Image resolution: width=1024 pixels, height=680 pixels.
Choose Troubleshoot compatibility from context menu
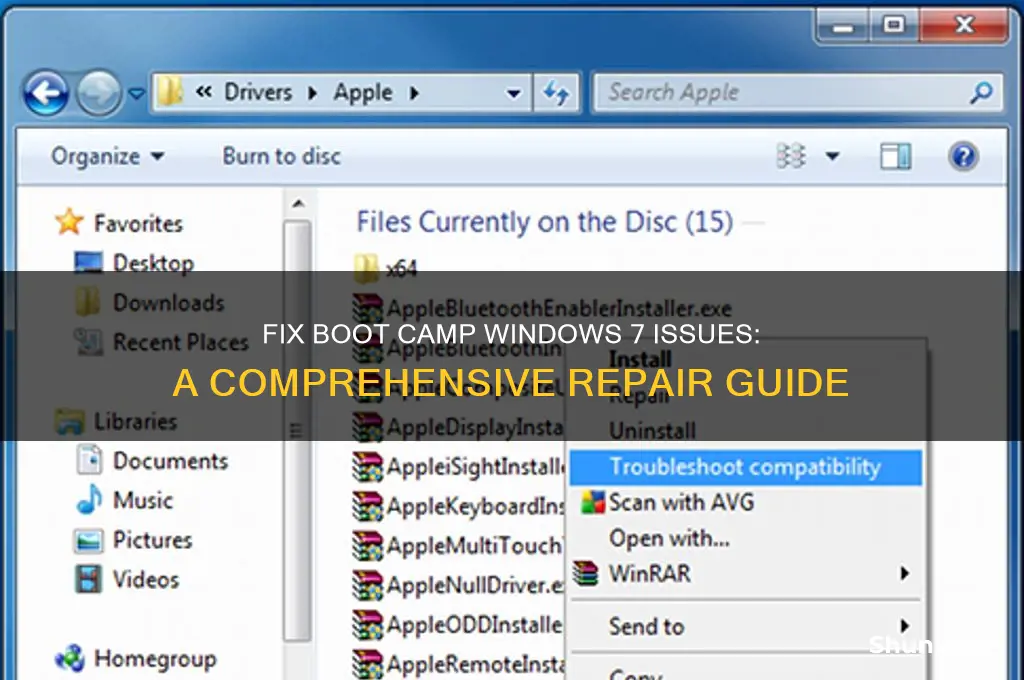[x=745, y=468]
